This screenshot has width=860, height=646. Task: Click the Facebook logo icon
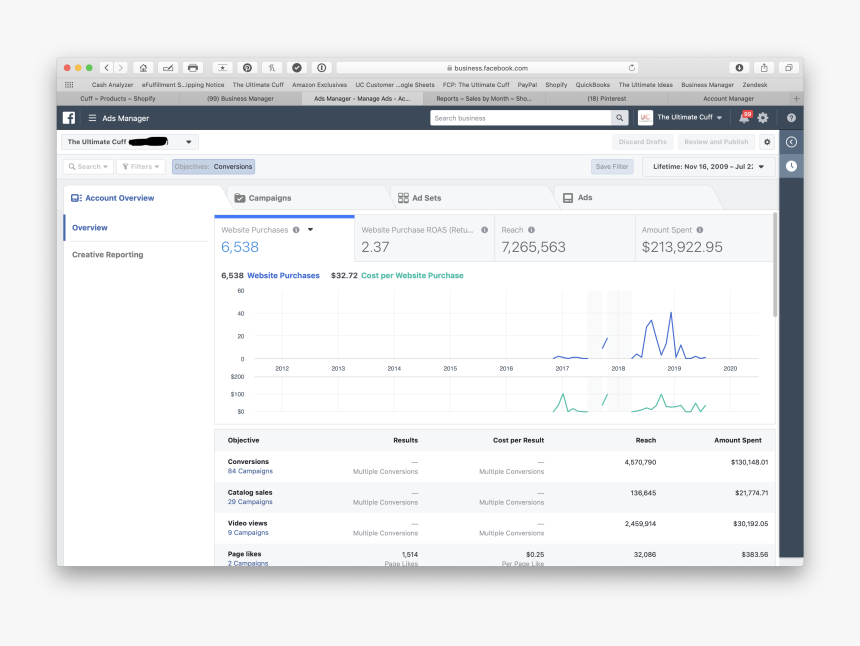(69, 118)
